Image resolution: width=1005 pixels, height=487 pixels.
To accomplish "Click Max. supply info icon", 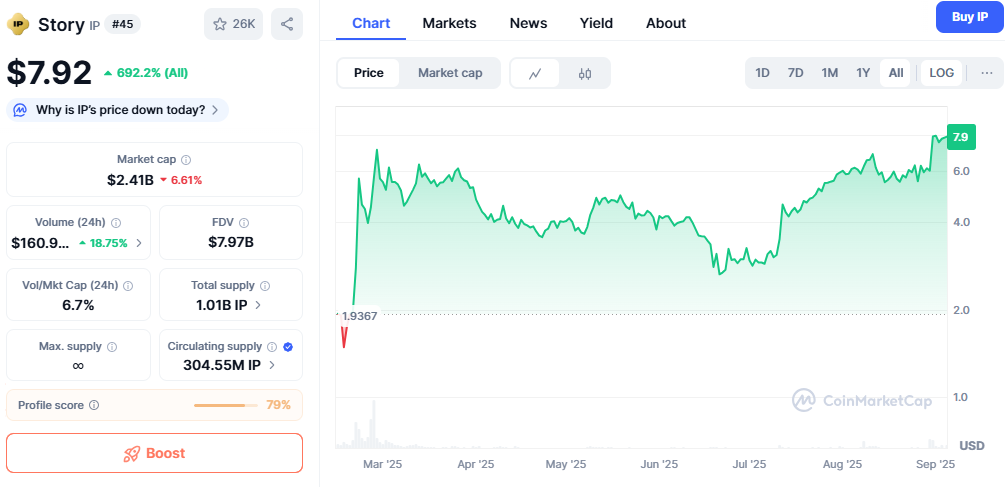I will [112, 347].
